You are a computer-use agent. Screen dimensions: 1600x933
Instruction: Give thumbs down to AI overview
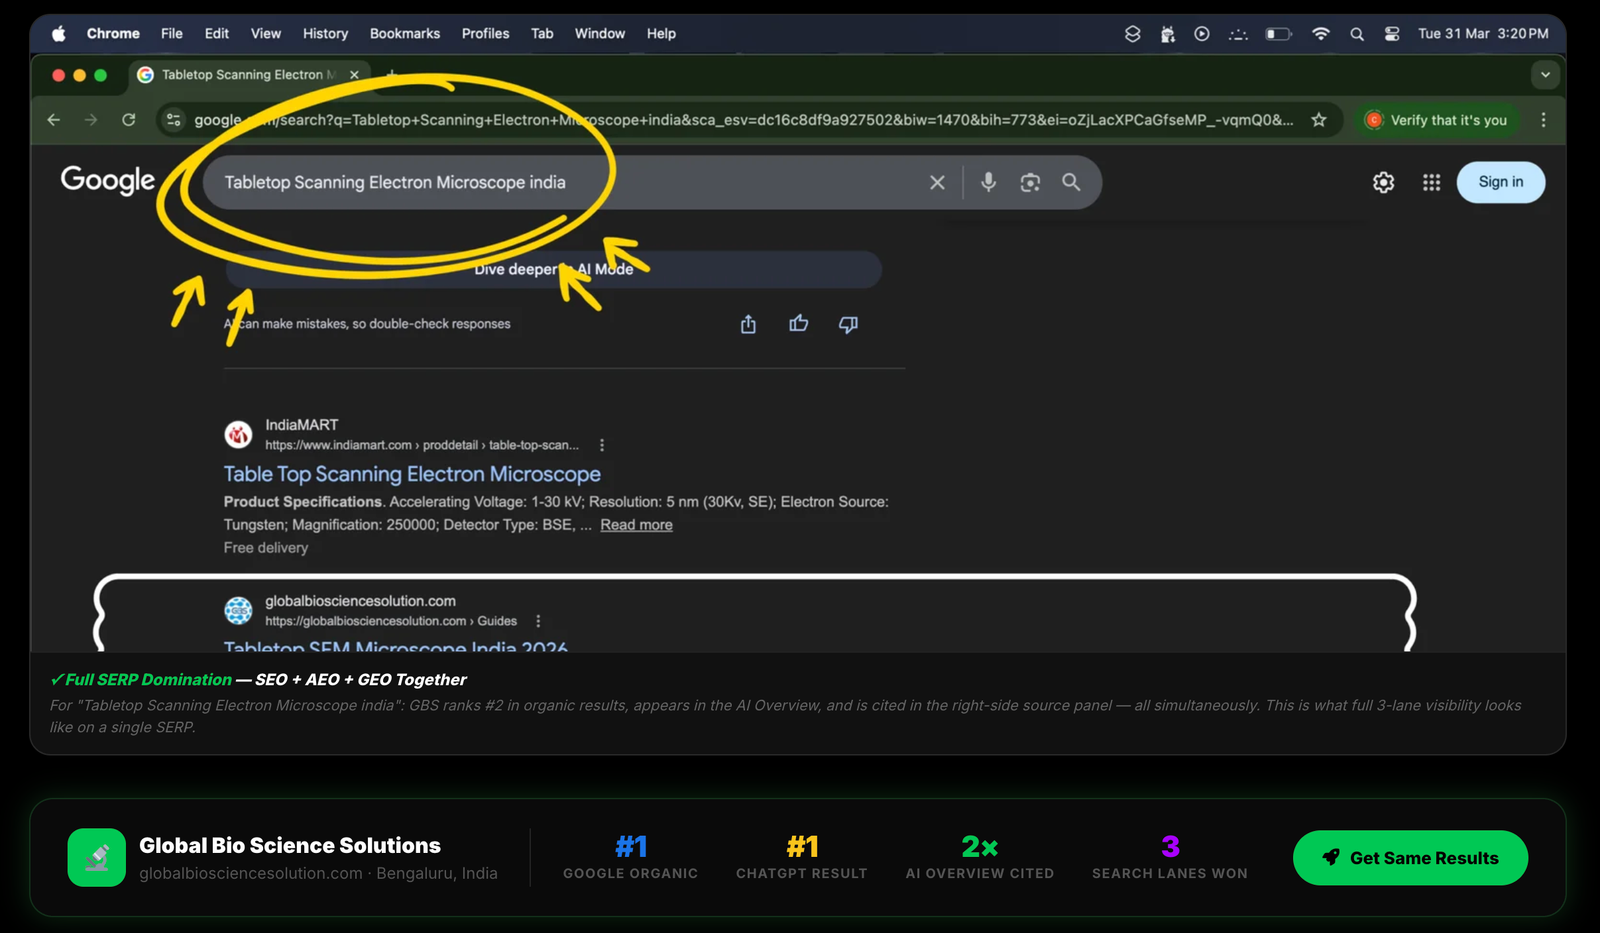(848, 324)
